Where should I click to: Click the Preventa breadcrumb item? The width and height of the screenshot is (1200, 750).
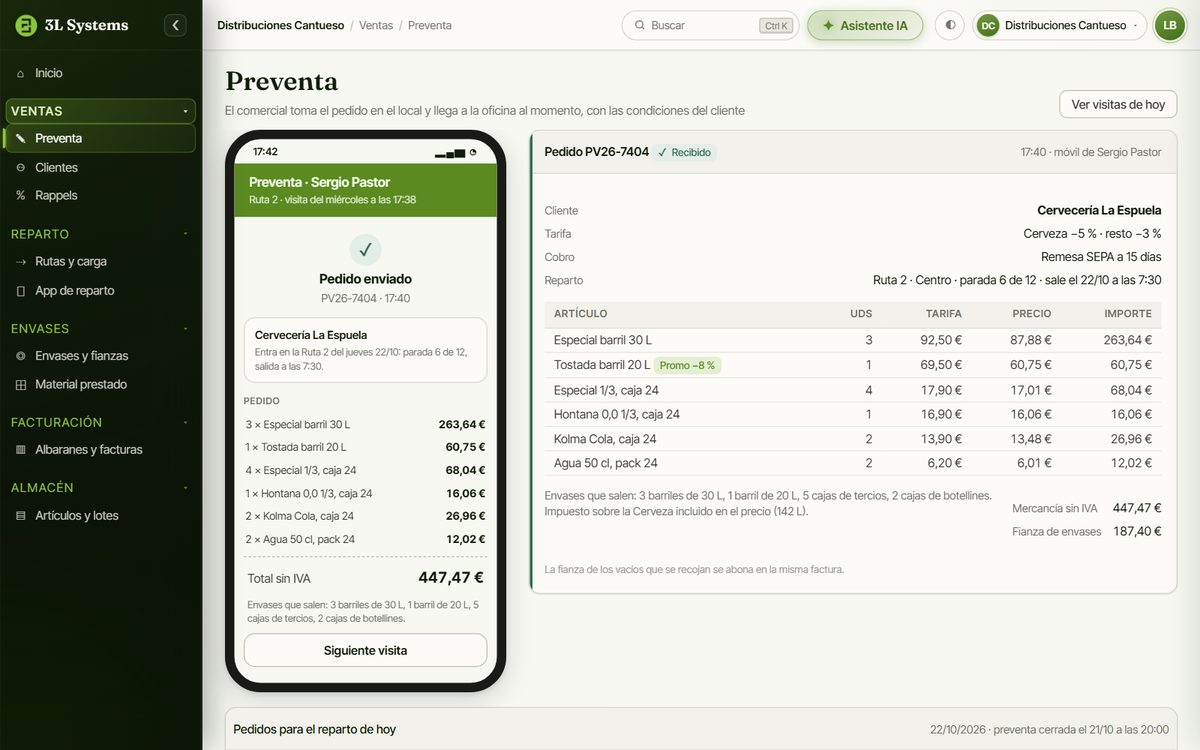point(430,25)
